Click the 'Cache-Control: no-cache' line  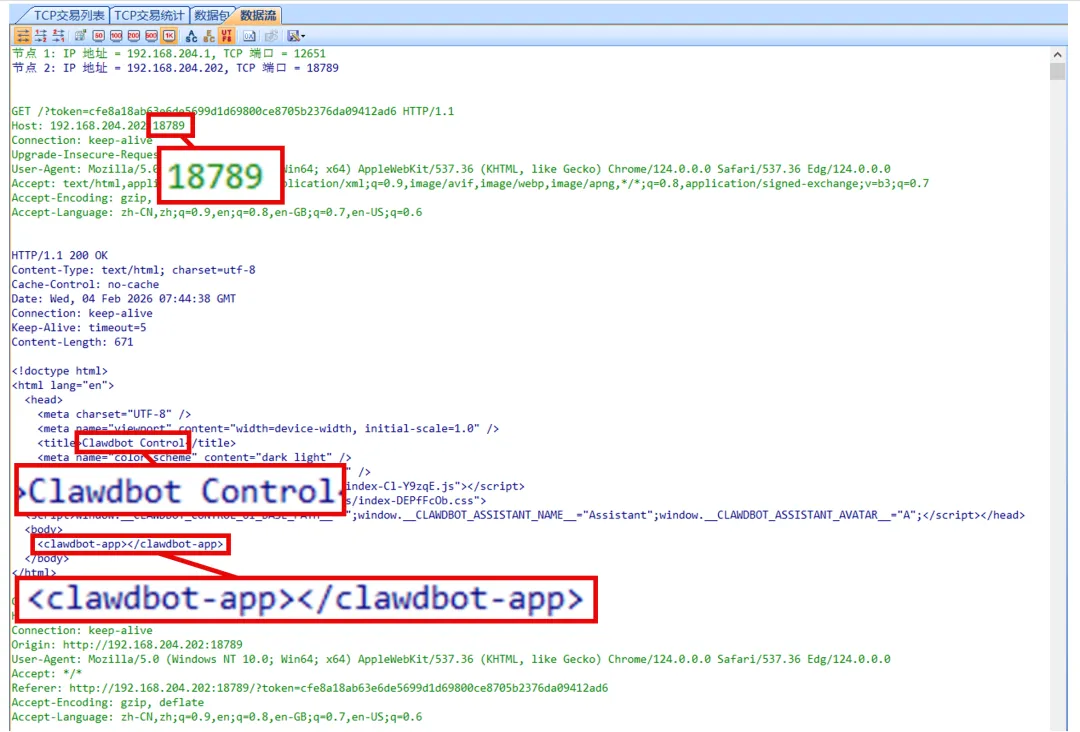[x=85, y=284]
